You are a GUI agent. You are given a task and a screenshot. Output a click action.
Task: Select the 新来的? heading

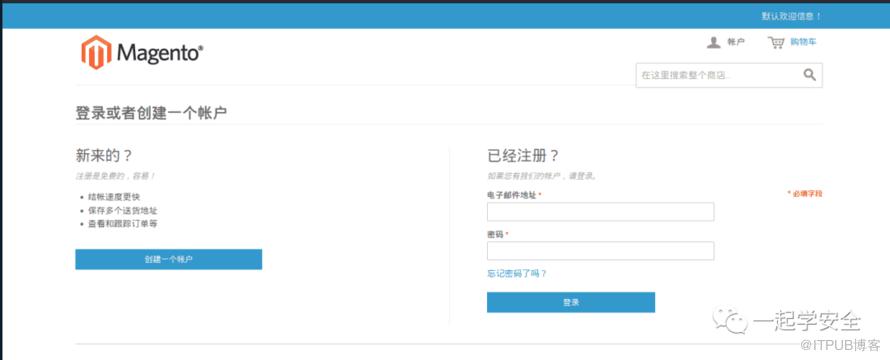coord(104,156)
